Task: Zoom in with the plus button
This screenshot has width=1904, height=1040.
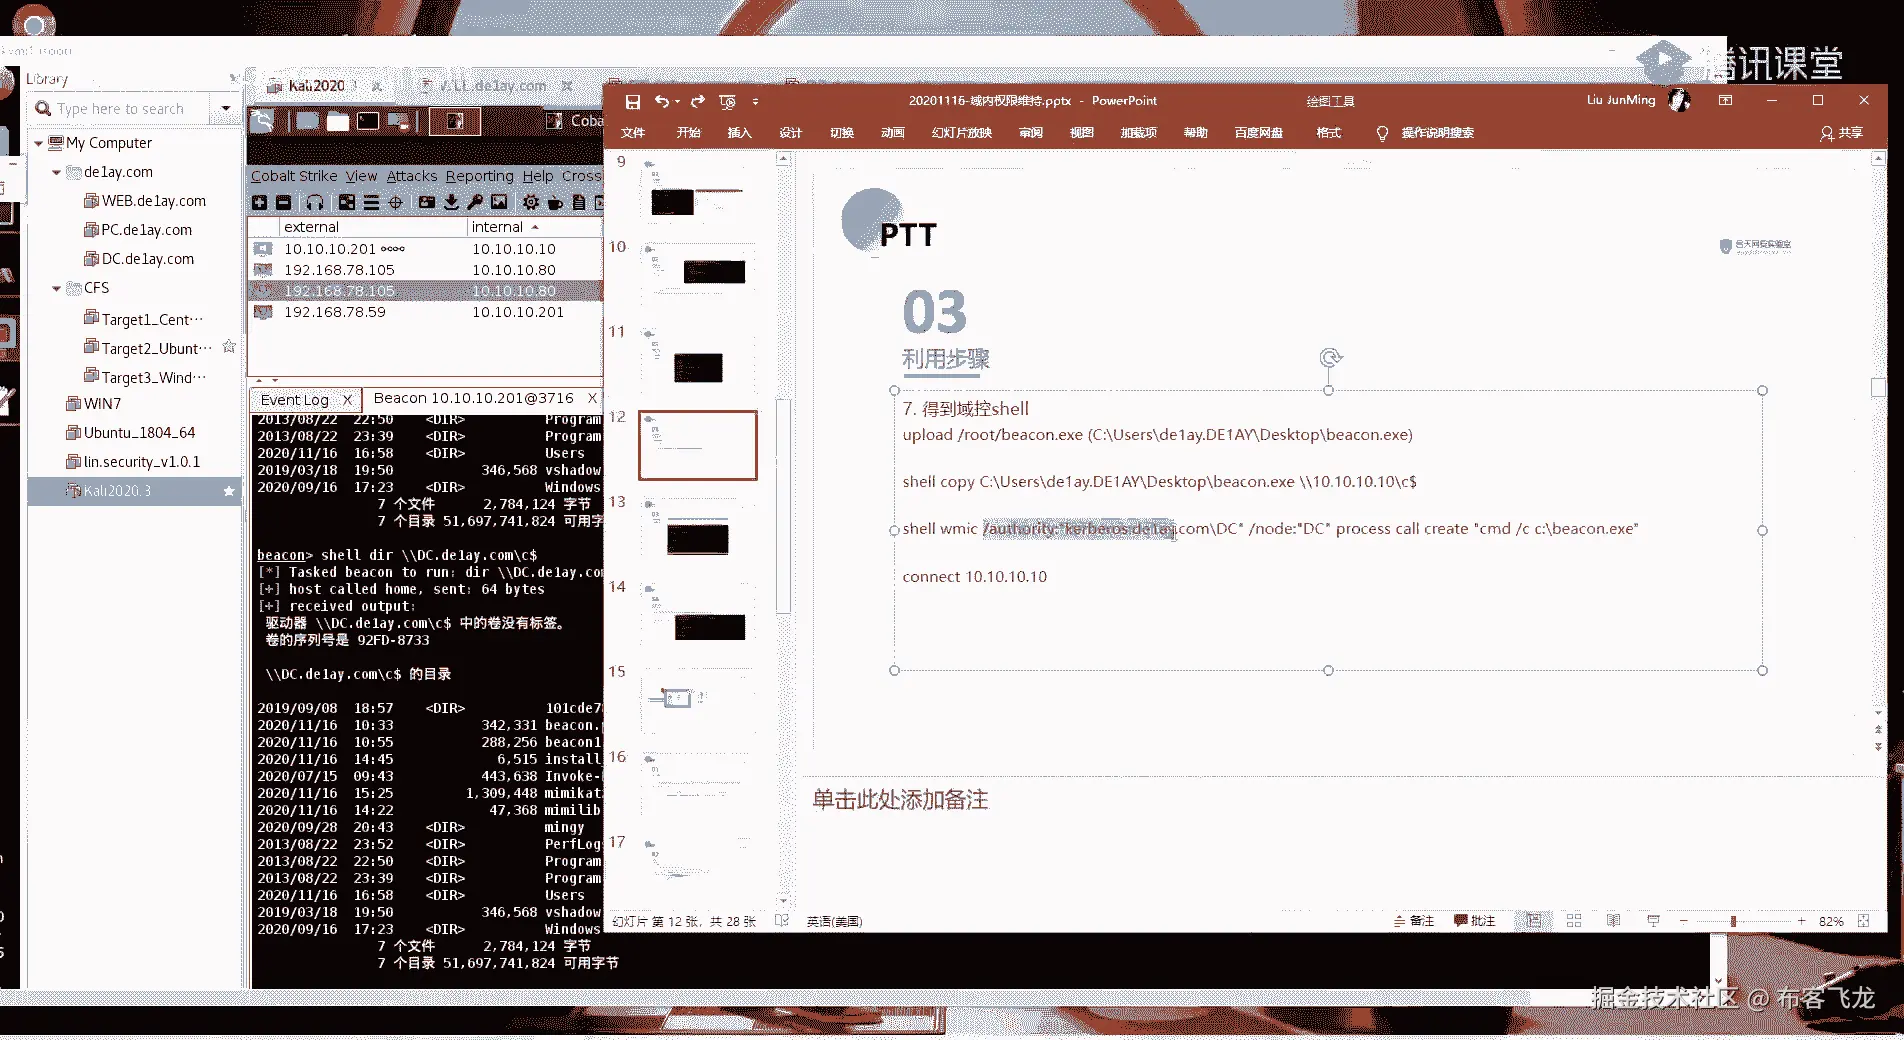Action: [1801, 921]
